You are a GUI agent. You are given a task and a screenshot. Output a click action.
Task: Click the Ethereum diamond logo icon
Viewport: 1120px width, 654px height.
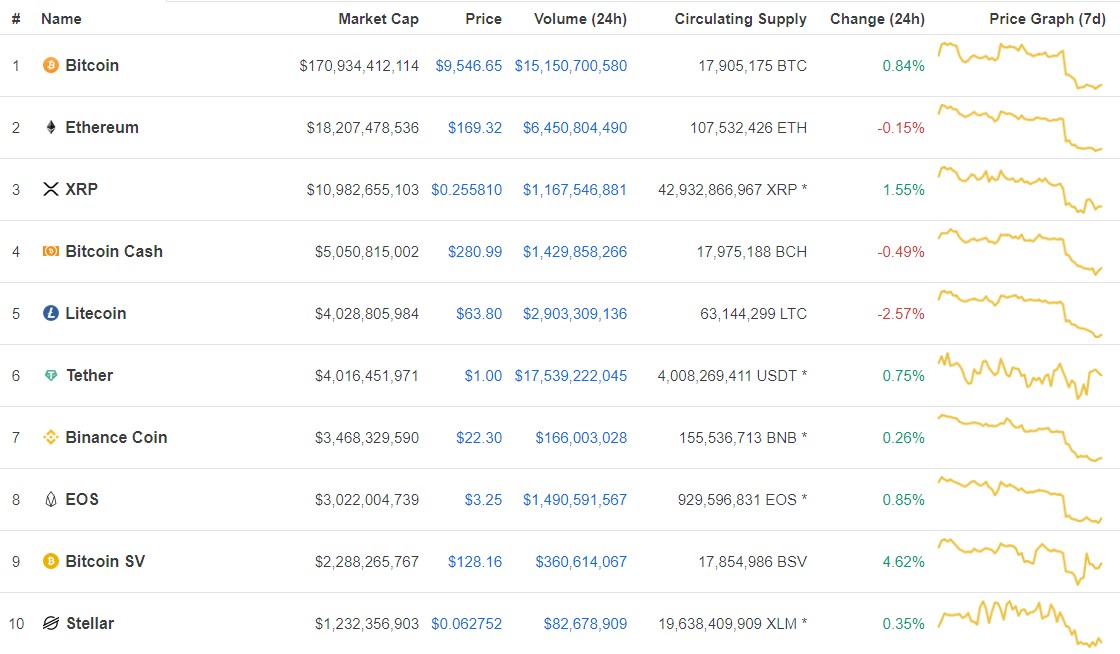50,127
